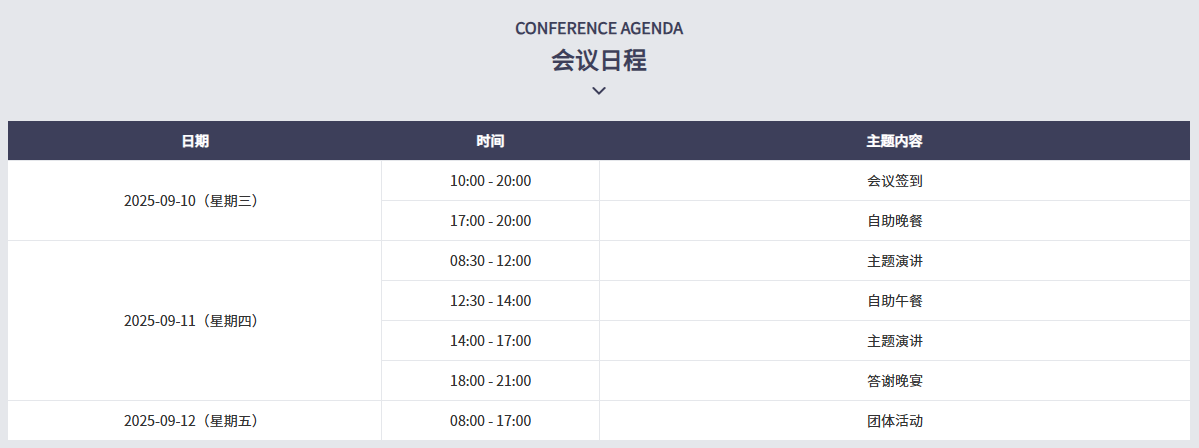Click the 17:00 - 20:00 time cell
The height and width of the screenshot is (448, 1199).
point(490,221)
